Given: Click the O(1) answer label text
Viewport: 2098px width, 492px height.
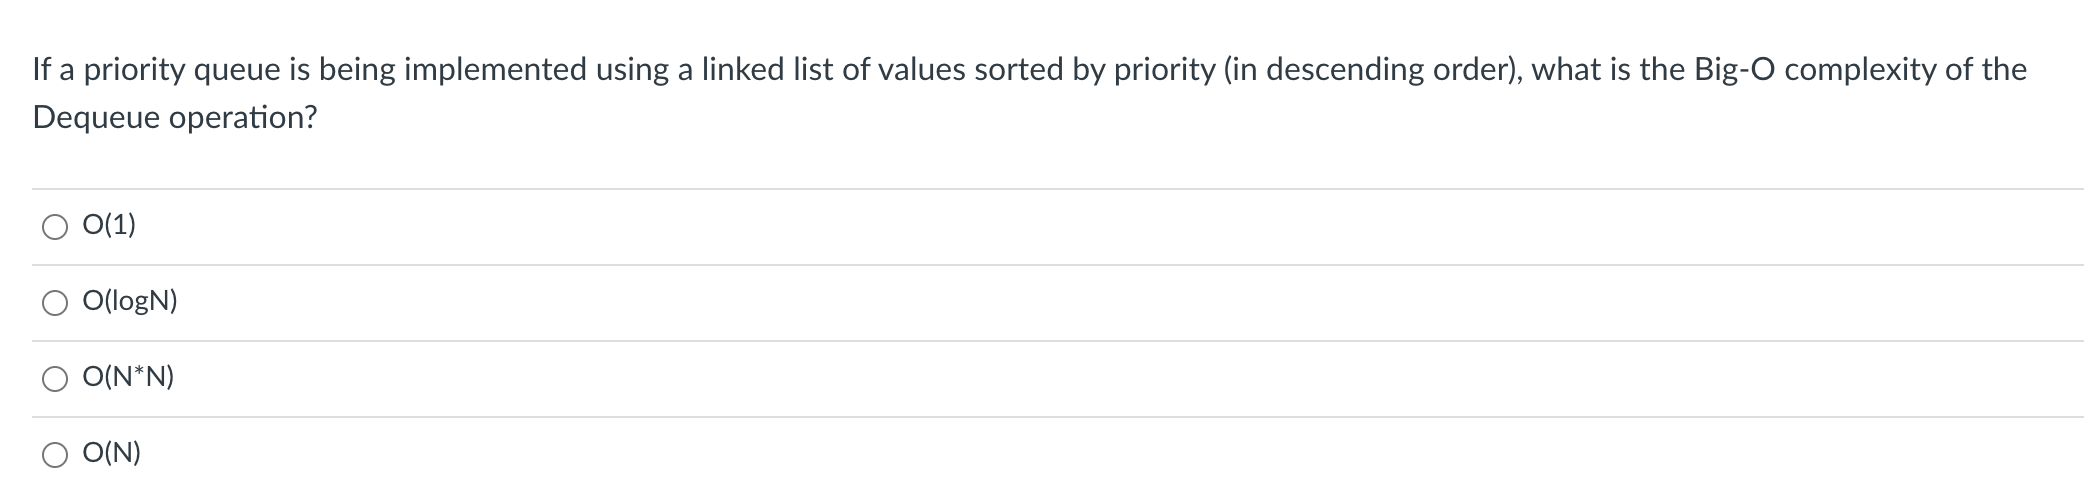Looking at the screenshot, I should coord(109,226).
